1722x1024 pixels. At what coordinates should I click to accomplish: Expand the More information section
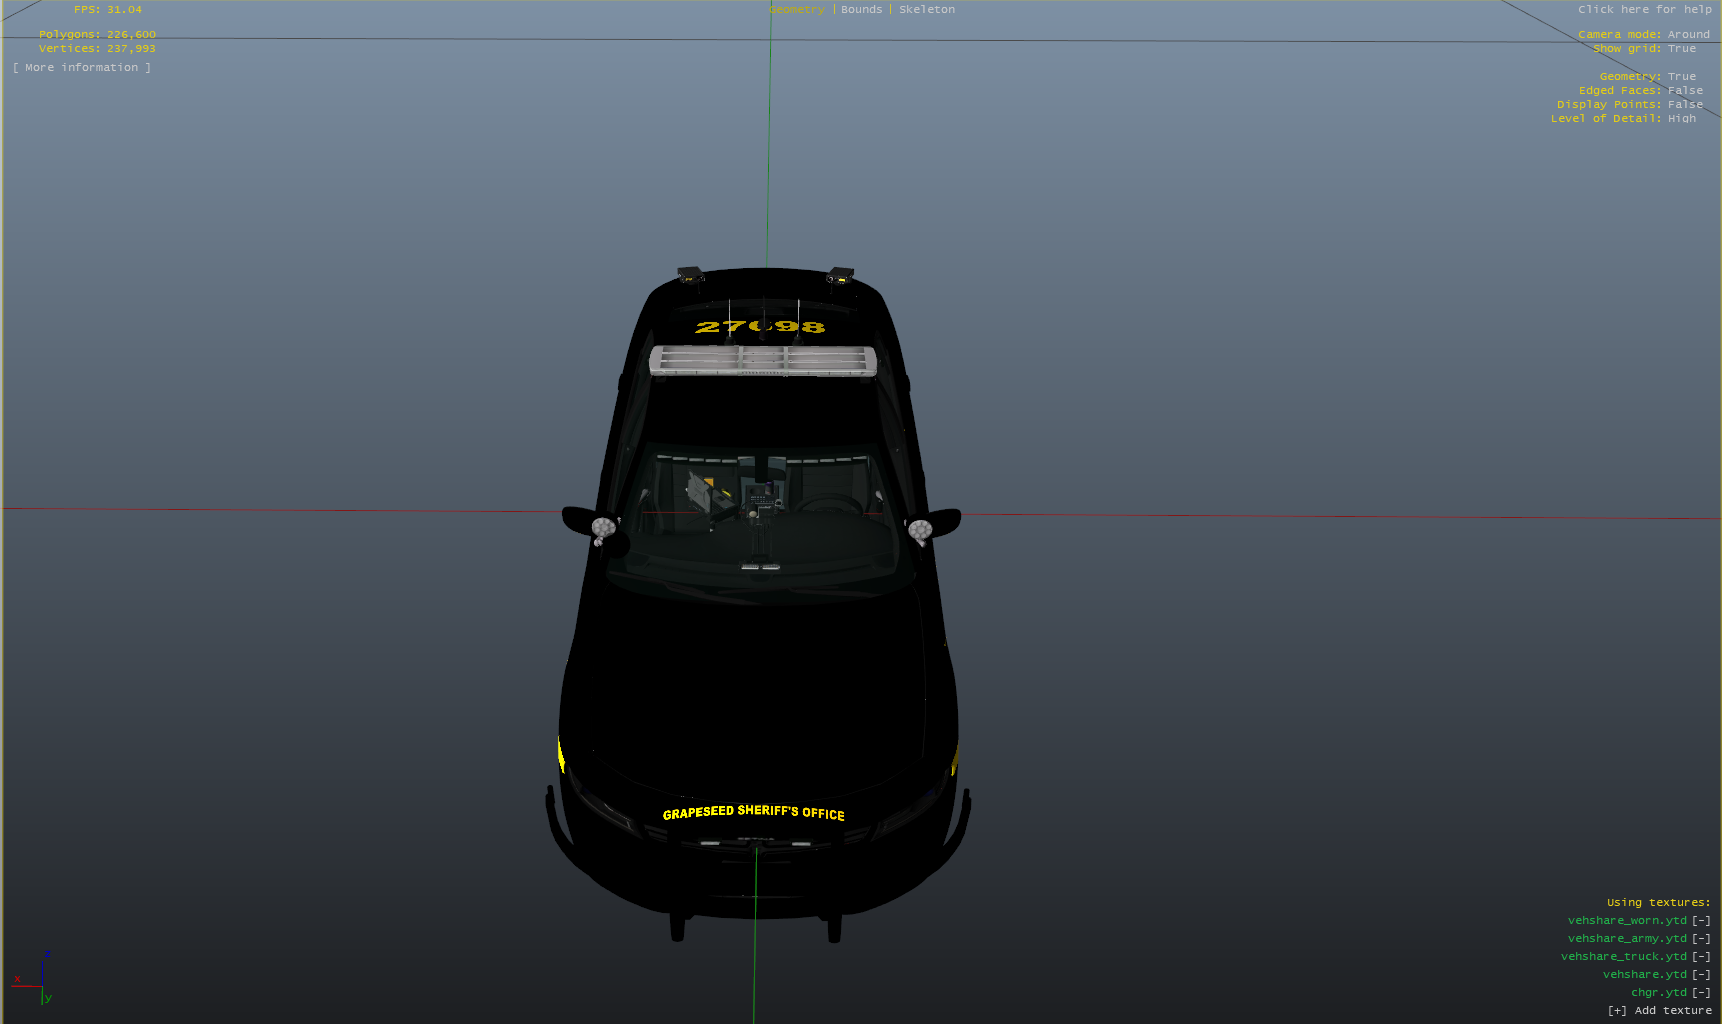(x=82, y=68)
